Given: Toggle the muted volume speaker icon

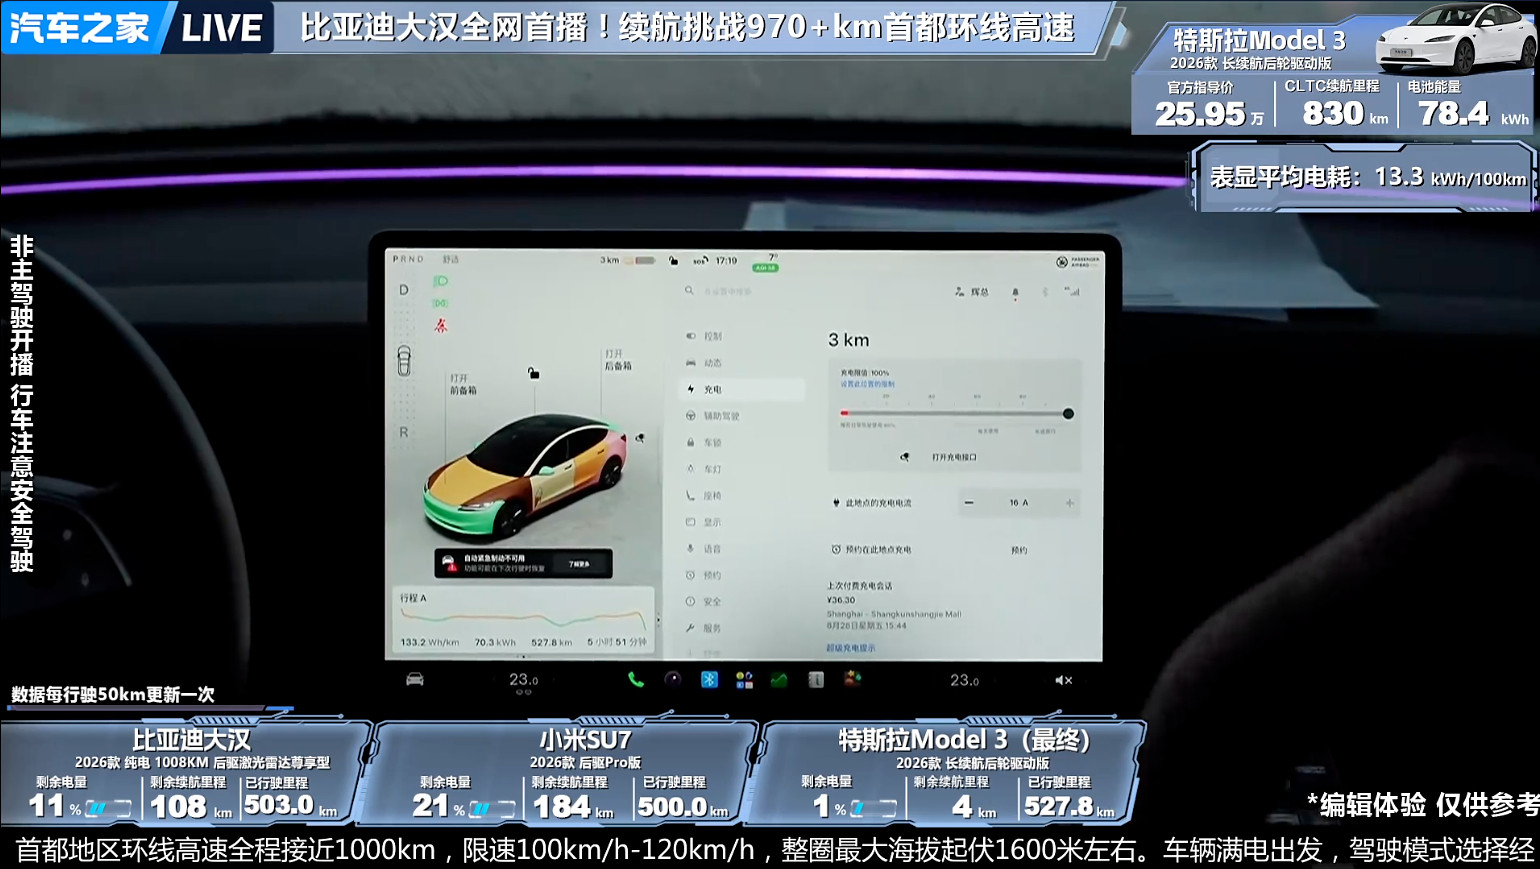Looking at the screenshot, I should point(1063,680).
